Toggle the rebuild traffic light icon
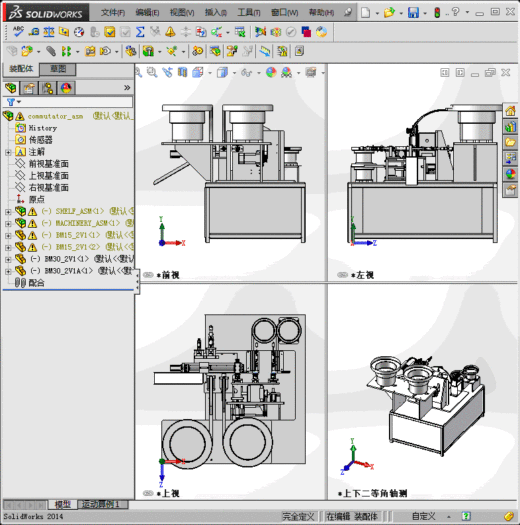This screenshot has width=520, height=525. 437,13
